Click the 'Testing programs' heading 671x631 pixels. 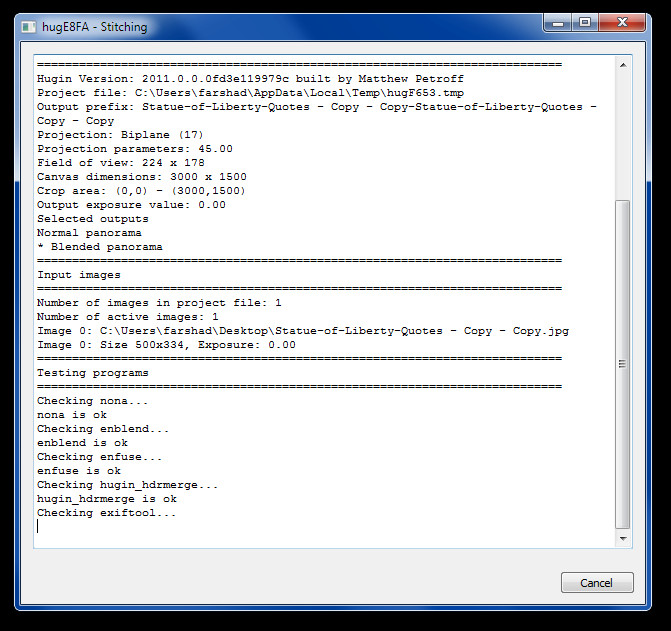92,373
